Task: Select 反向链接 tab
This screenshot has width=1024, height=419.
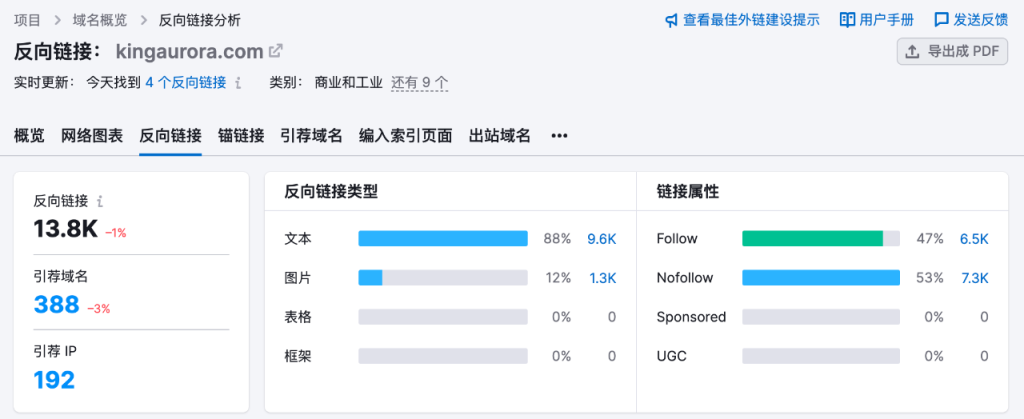Action: coord(170,136)
